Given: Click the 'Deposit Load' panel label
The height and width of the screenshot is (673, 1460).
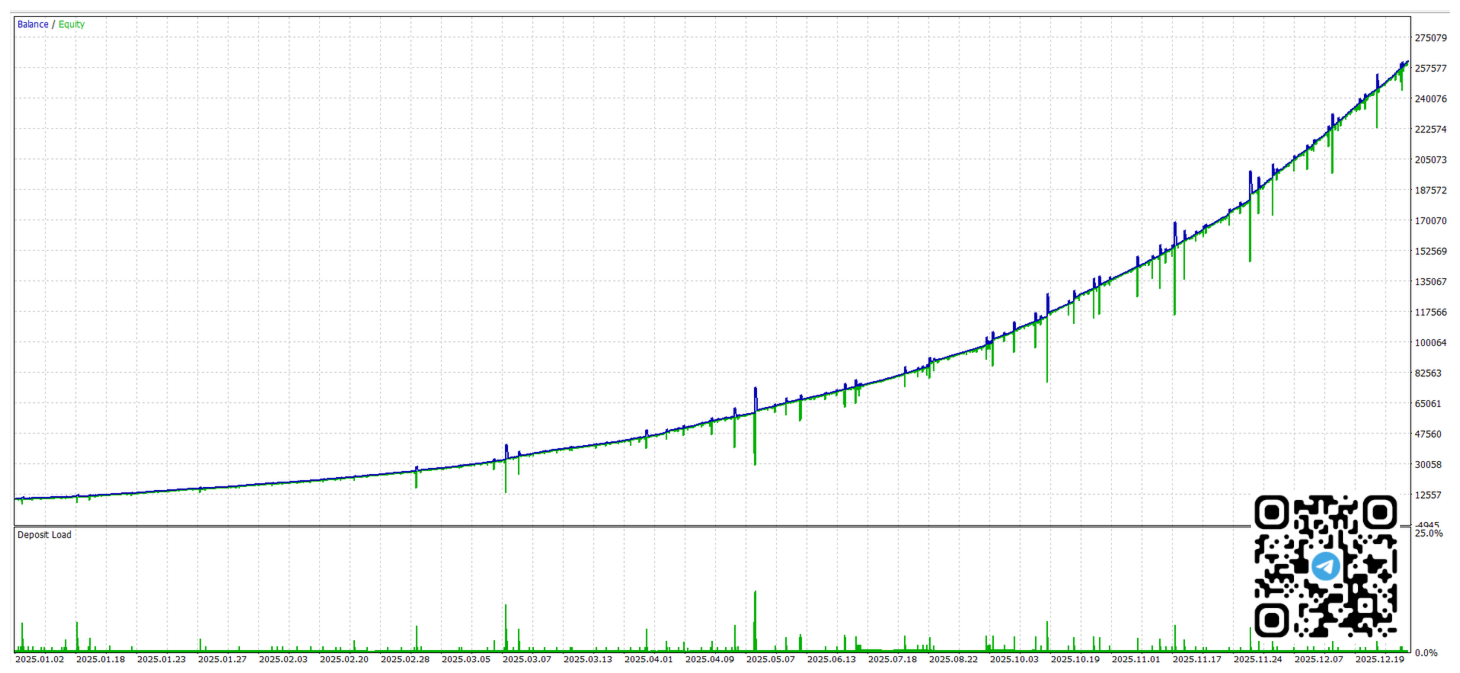Looking at the screenshot, I should tap(44, 535).
